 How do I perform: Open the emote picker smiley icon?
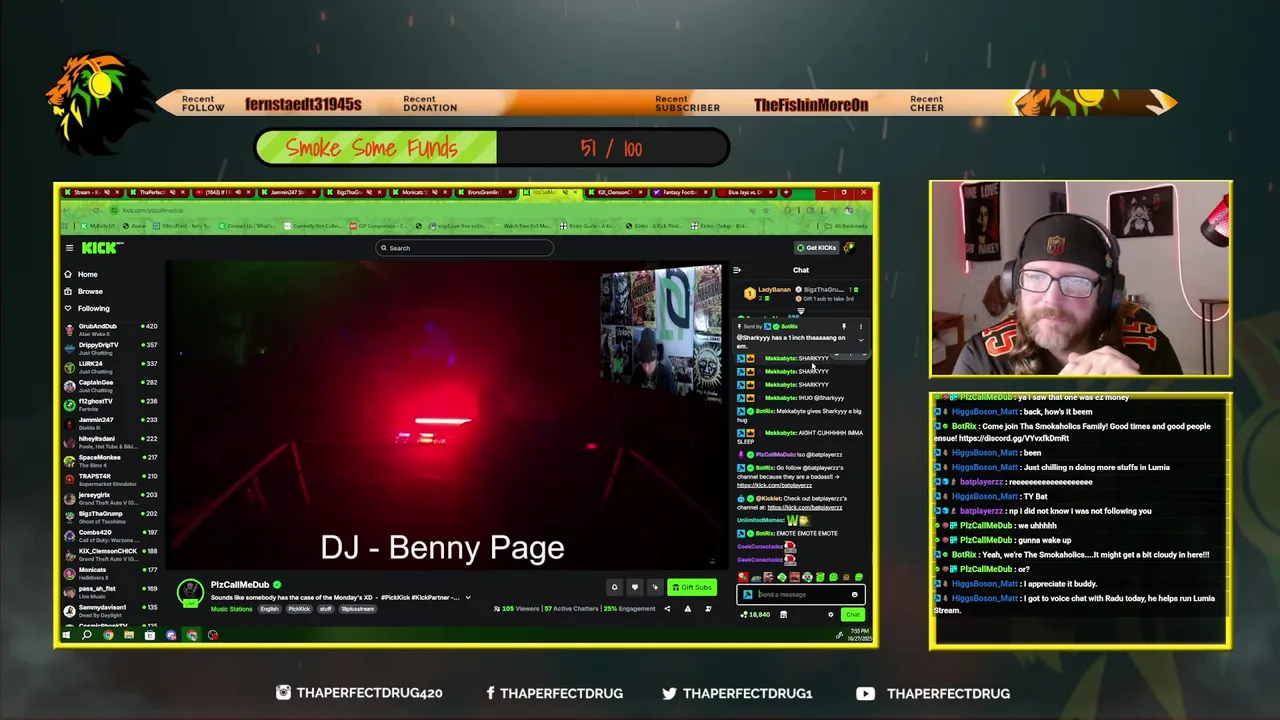click(x=855, y=594)
